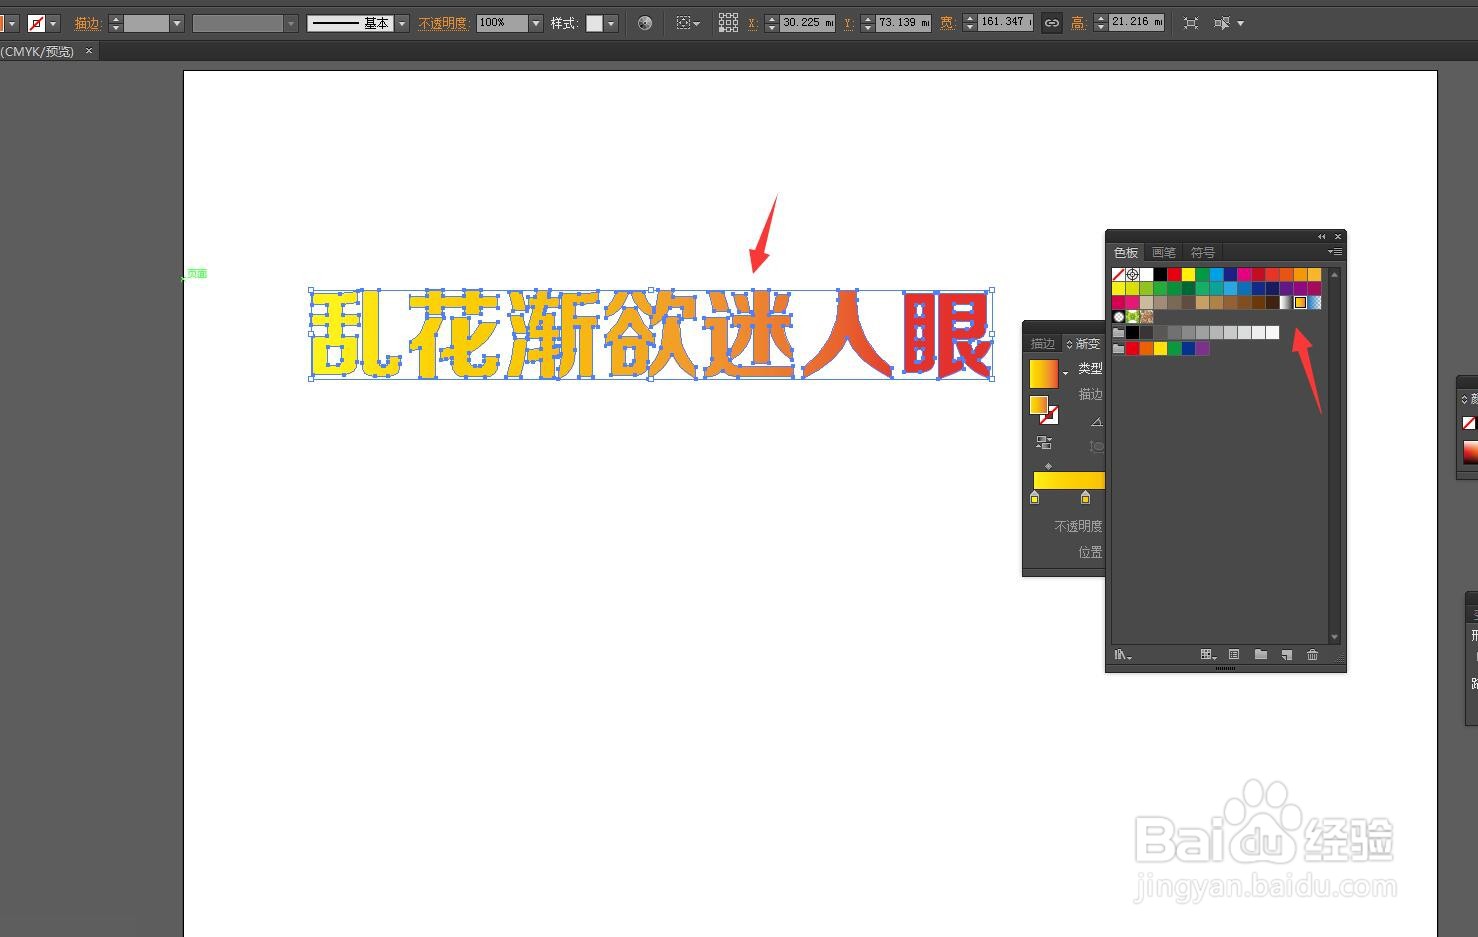Click the Show Swatch Kinds menu icon
The width and height of the screenshot is (1478, 937).
click(1208, 655)
